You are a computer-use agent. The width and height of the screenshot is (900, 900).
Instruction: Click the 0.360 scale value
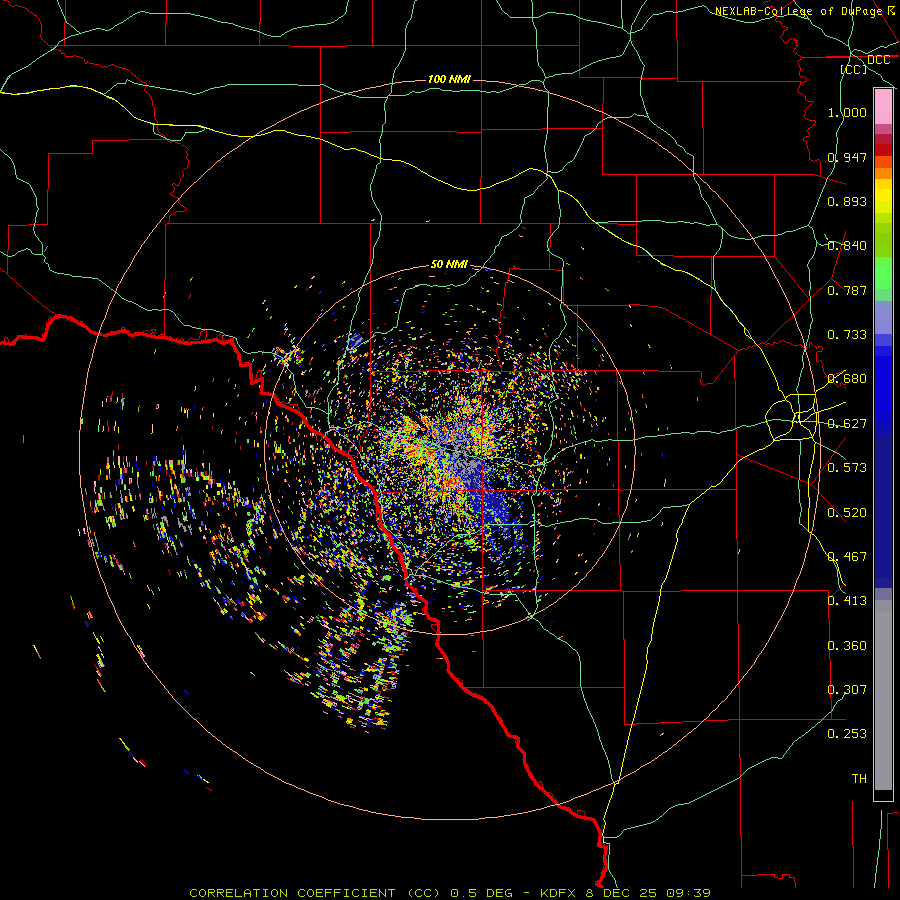(x=847, y=646)
